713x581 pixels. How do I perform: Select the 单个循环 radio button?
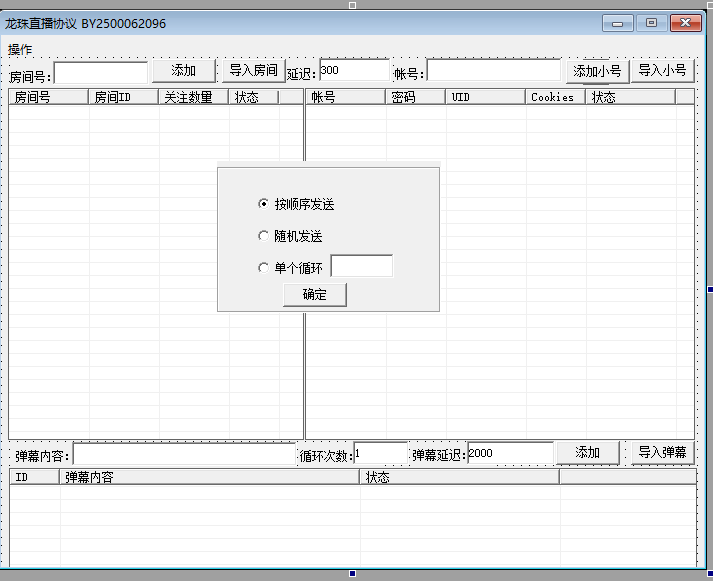pos(264,267)
